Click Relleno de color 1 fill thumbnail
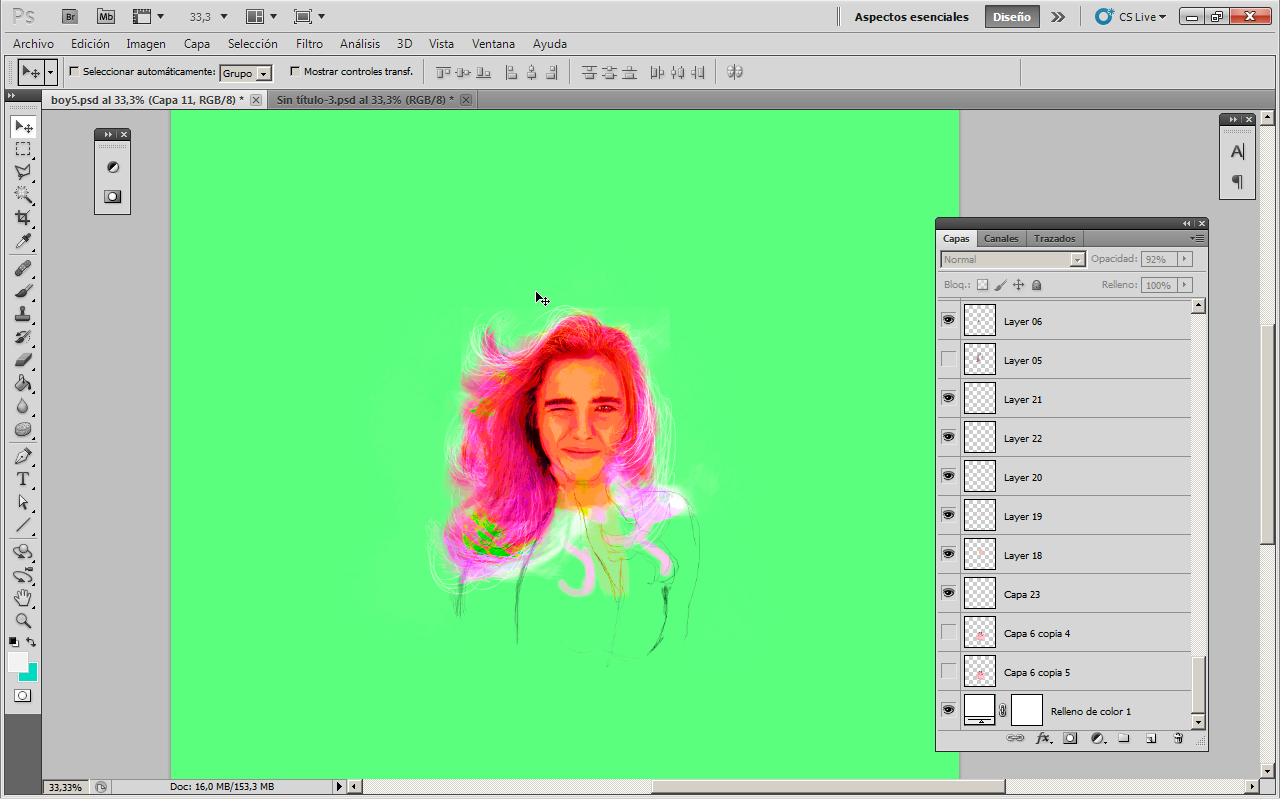The image size is (1280, 800). point(980,710)
